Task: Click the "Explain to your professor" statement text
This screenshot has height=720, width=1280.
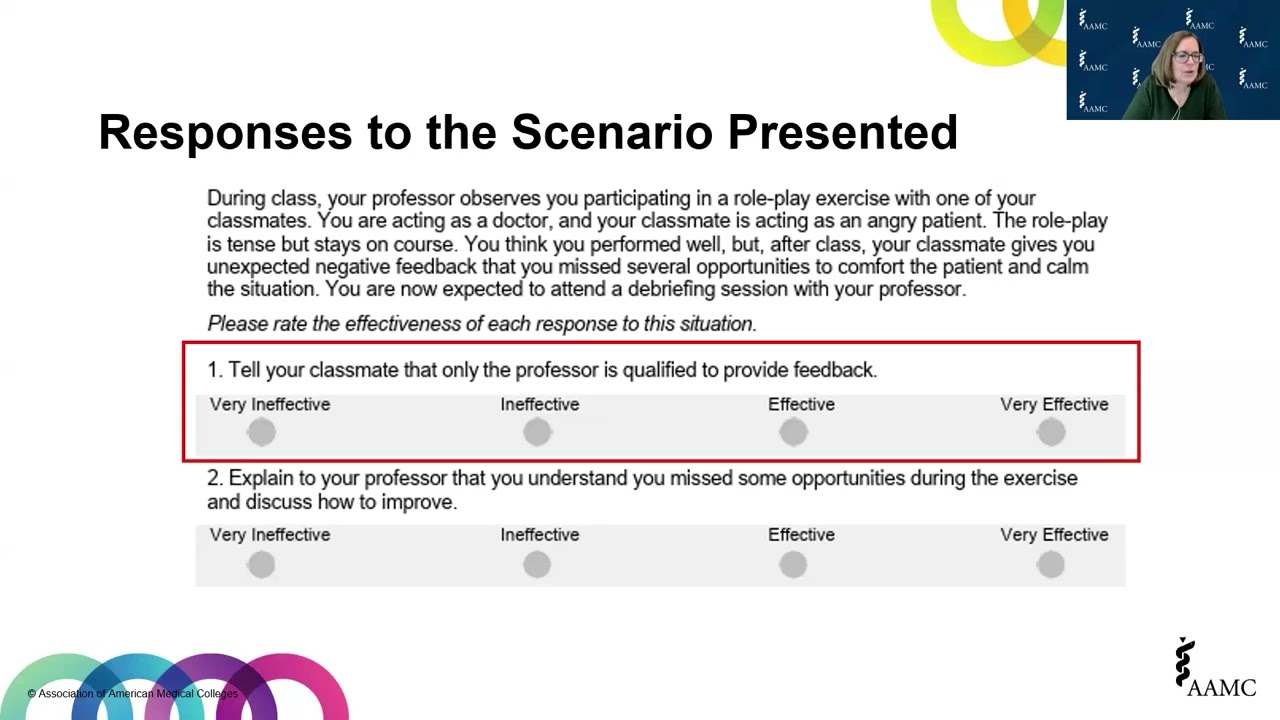Action: pyautogui.click(x=642, y=490)
